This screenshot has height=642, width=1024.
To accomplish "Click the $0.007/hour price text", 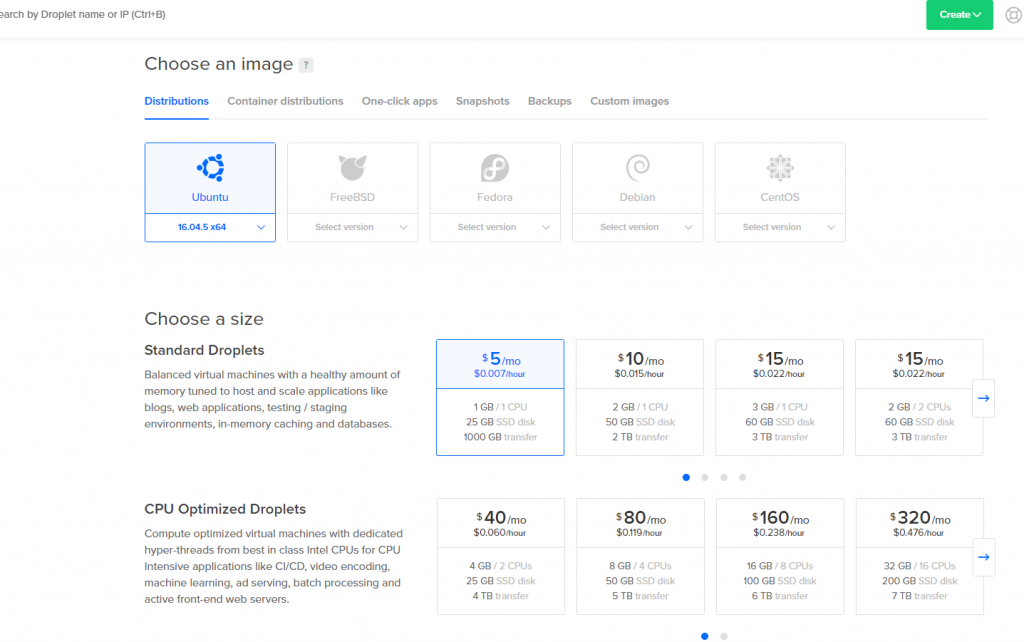I will point(500,374).
